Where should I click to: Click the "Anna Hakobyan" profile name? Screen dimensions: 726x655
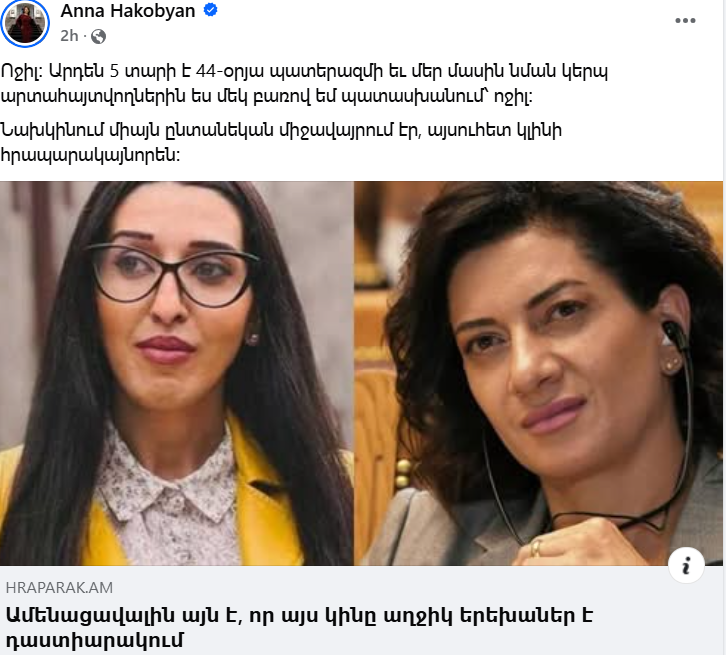128,11
